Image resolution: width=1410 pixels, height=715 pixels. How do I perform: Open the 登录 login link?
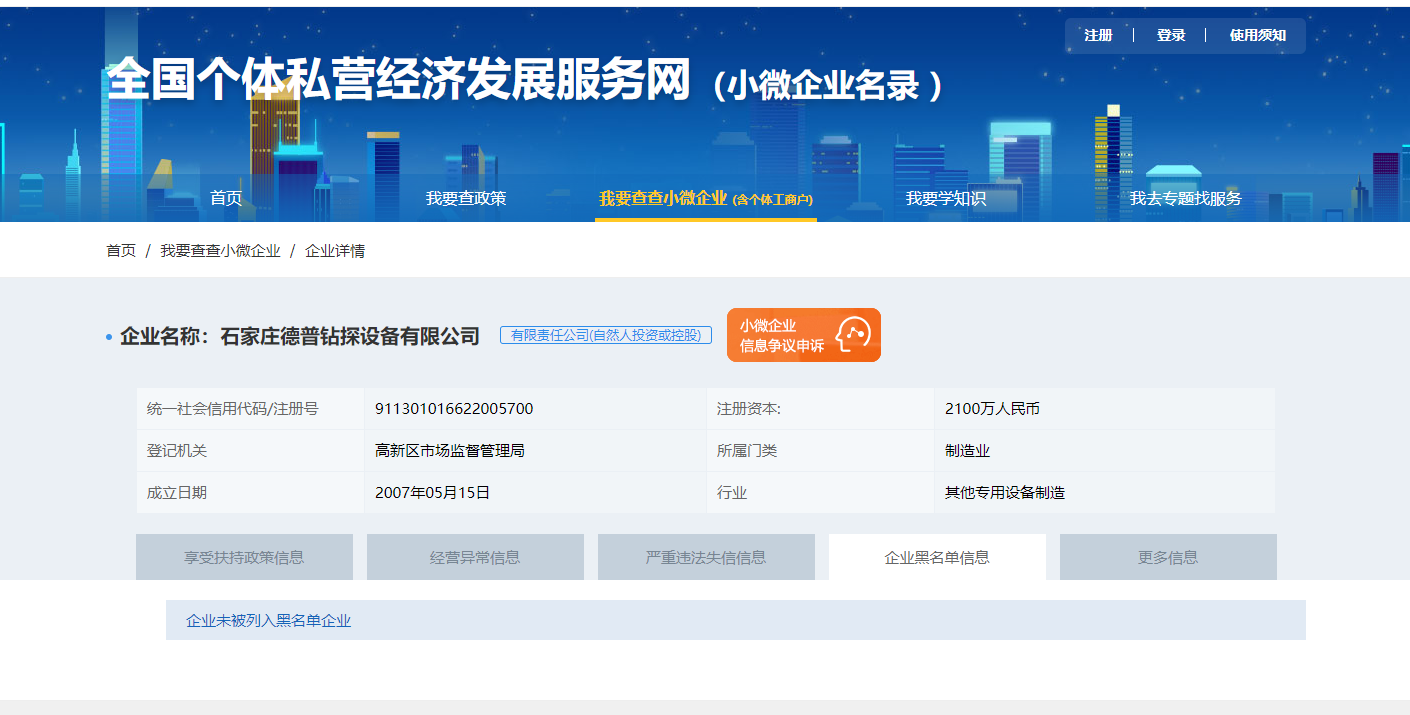(x=1171, y=35)
